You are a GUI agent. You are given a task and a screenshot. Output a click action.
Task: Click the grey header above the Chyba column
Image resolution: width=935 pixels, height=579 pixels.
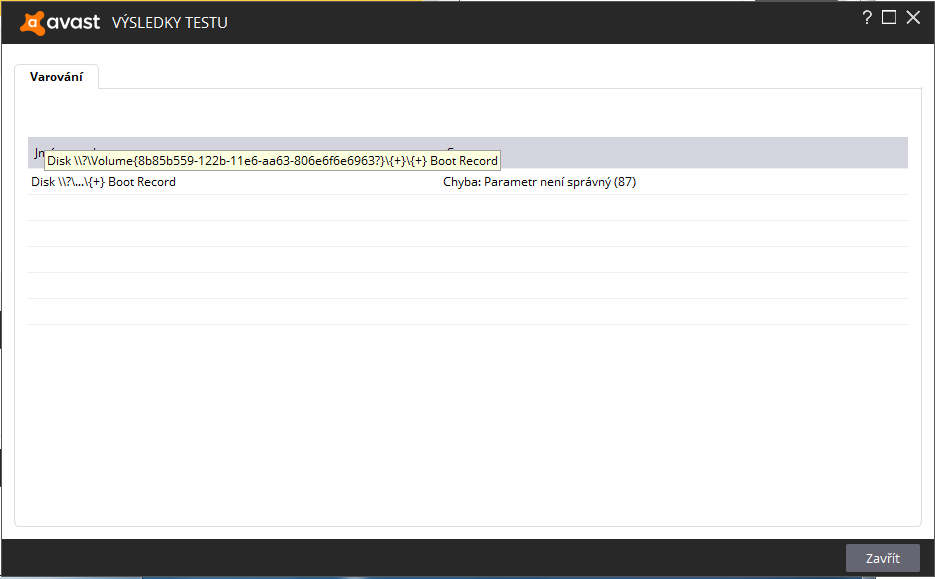(700, 152)
